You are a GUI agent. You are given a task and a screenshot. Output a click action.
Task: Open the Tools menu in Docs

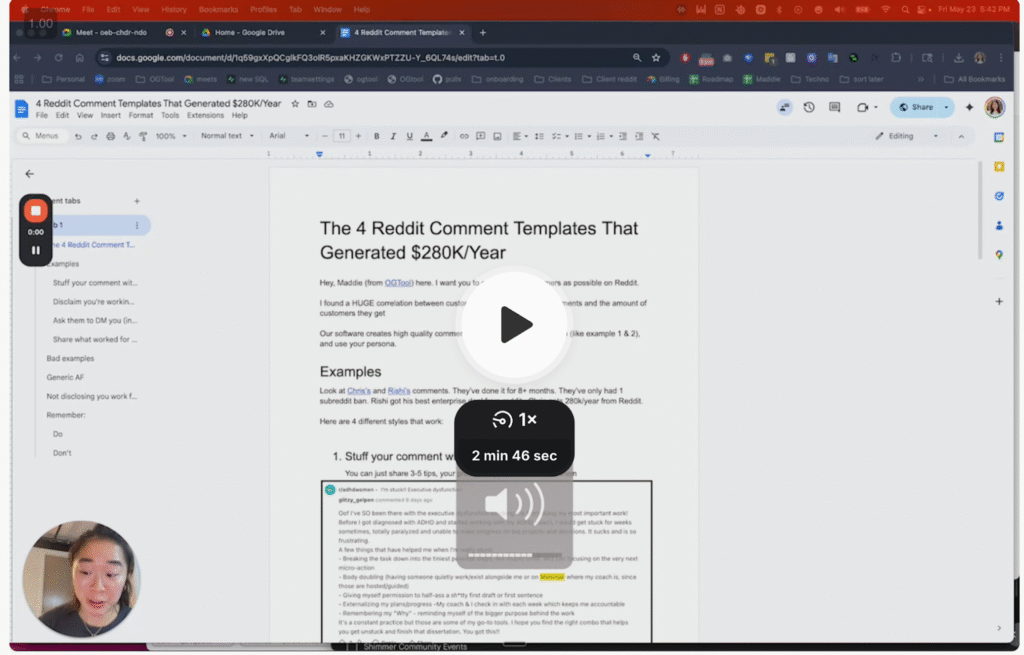click(170, 116)
